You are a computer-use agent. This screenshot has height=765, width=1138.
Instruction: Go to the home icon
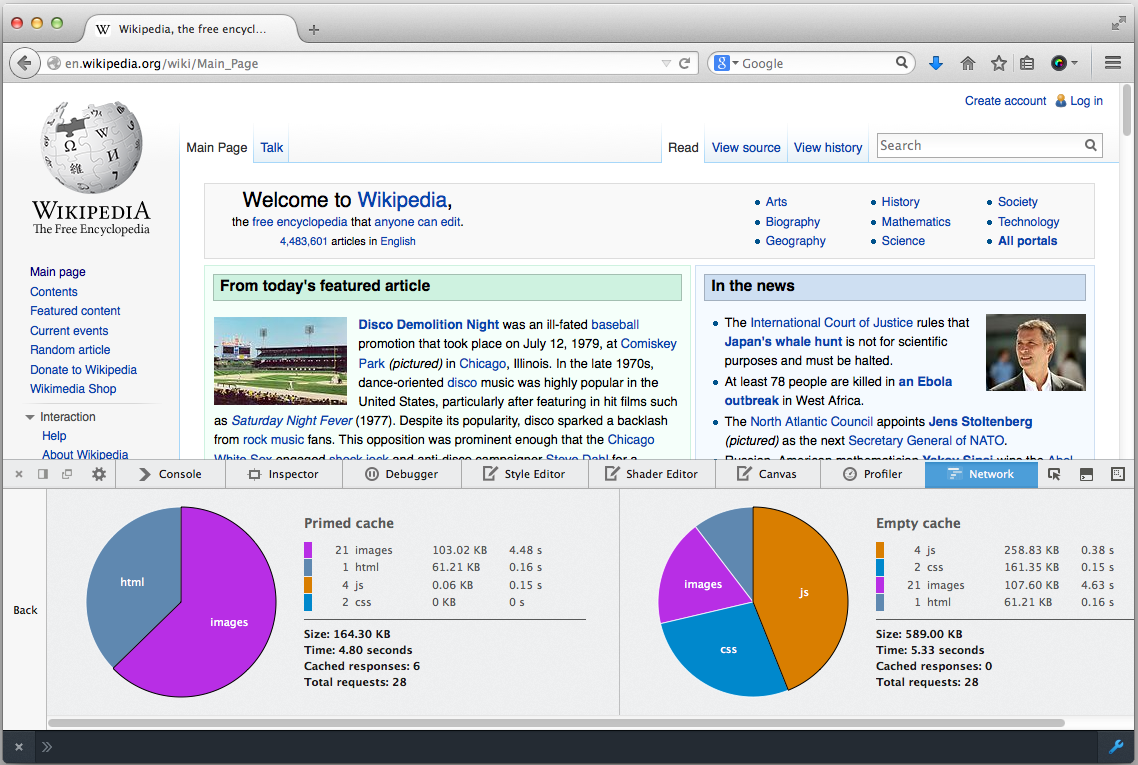pos(967,63)
